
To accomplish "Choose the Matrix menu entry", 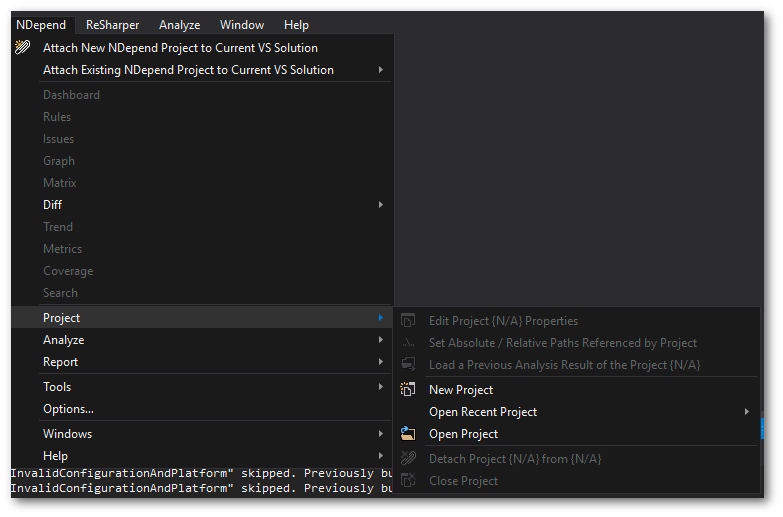I will point(202,182).
